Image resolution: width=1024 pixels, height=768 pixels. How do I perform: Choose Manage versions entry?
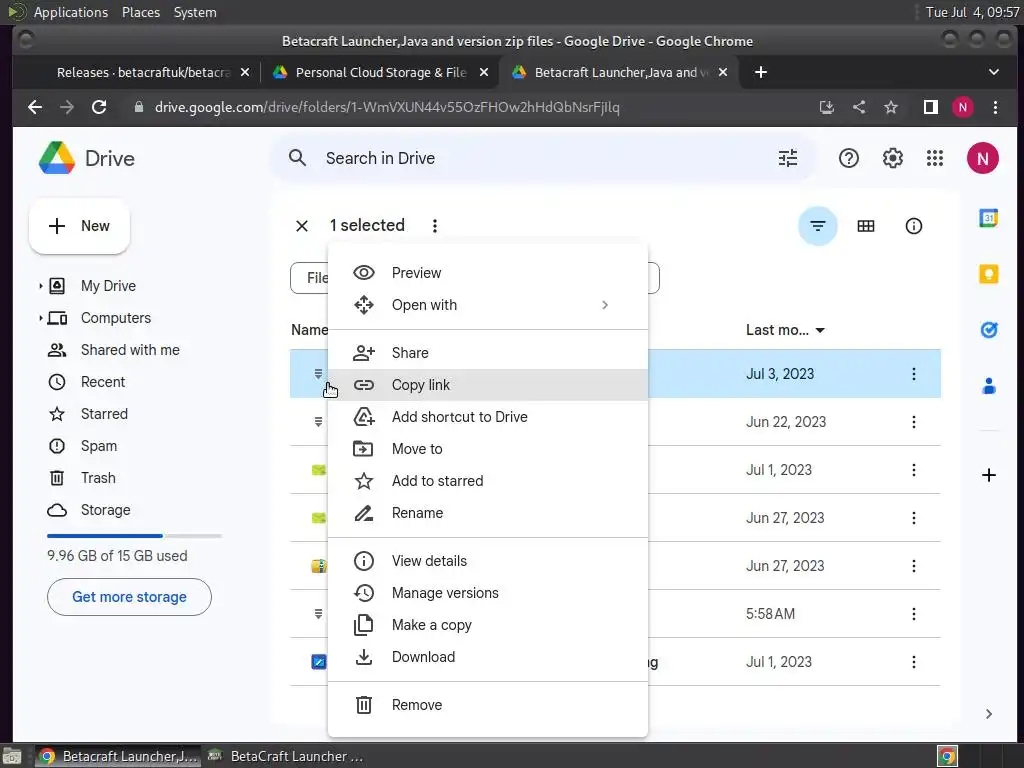(x=487, y=593)
